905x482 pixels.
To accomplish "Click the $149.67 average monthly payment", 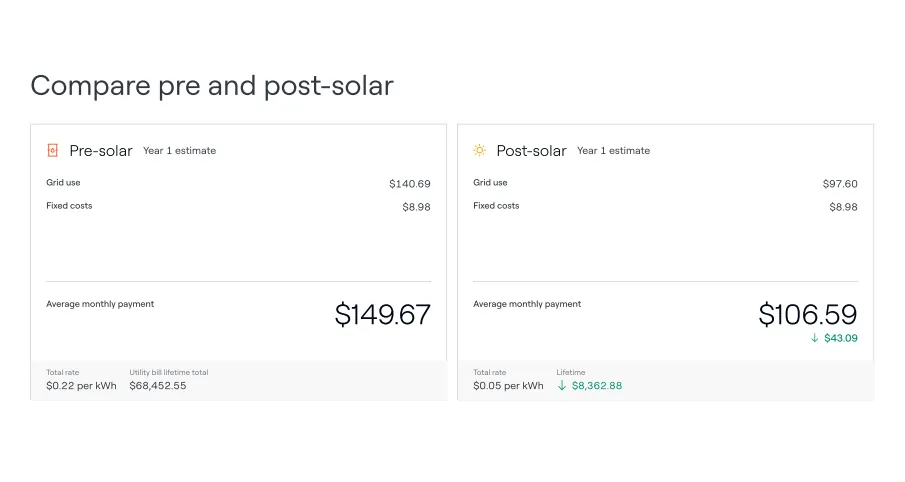I will 382,315.
